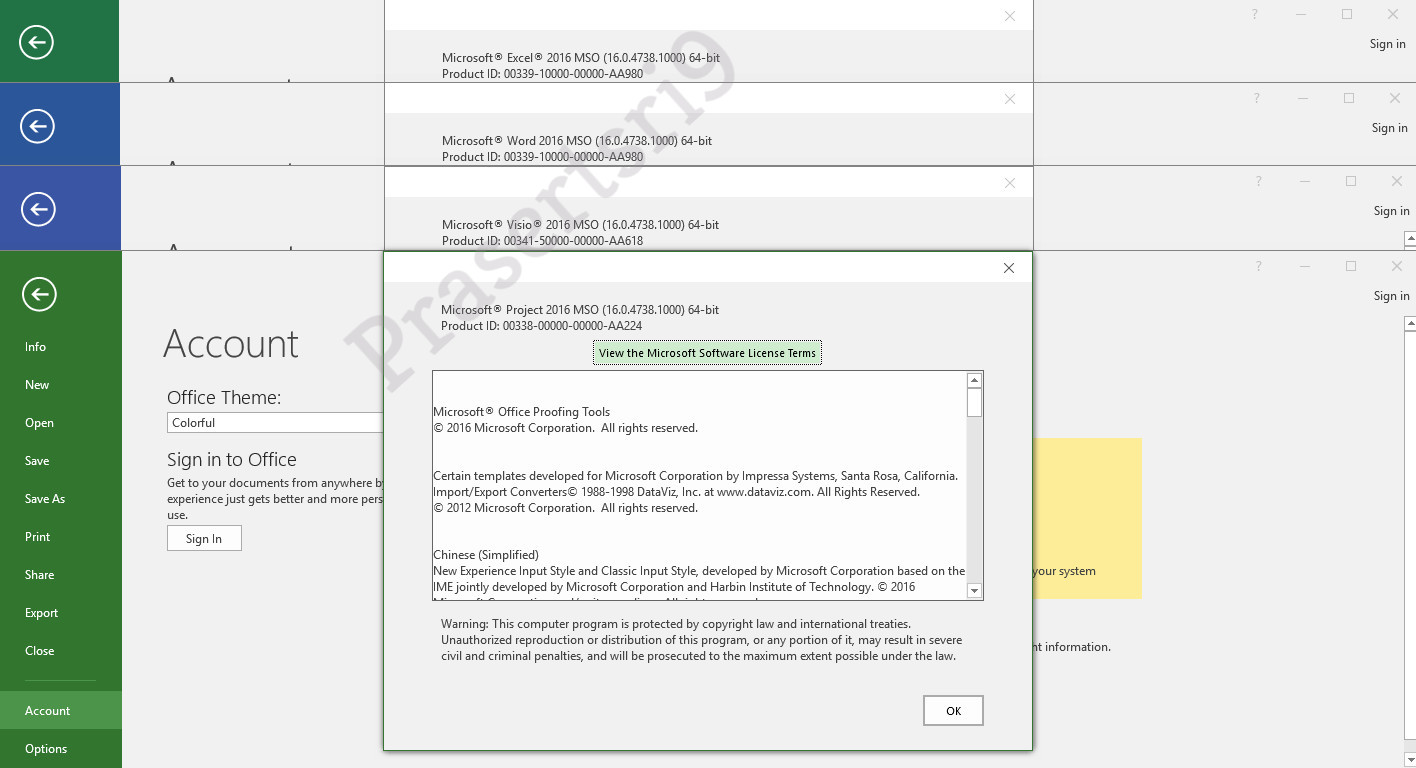Close the About Visio dialog X

(1010, 183)
